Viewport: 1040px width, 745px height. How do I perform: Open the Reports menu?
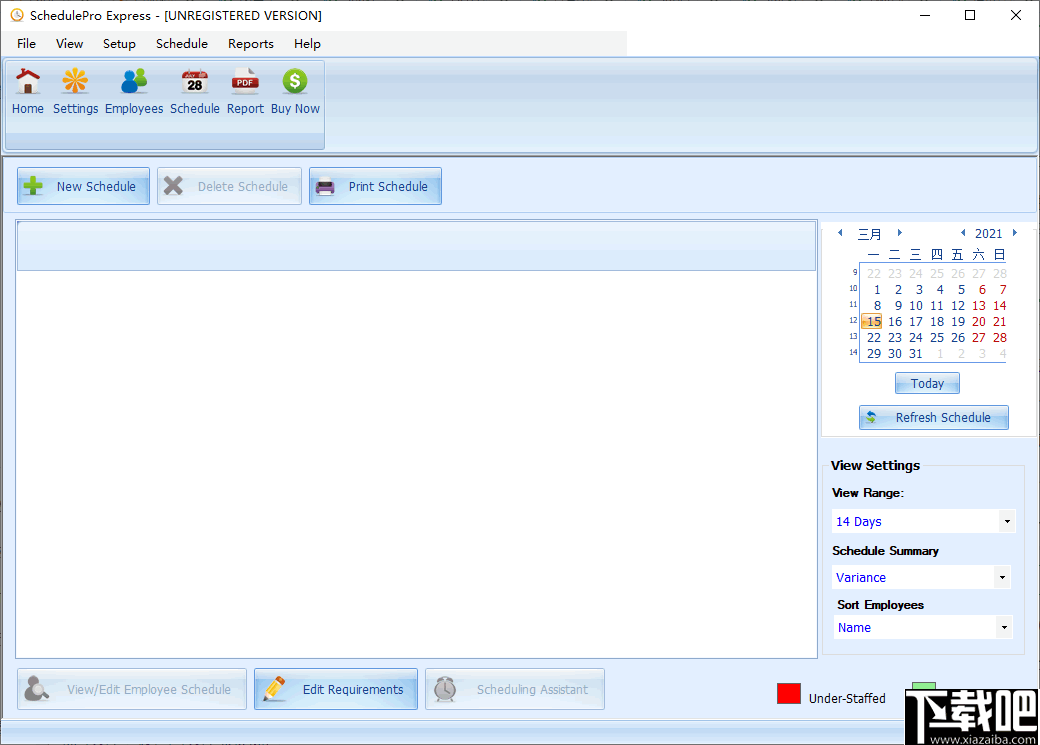point(250,43)
